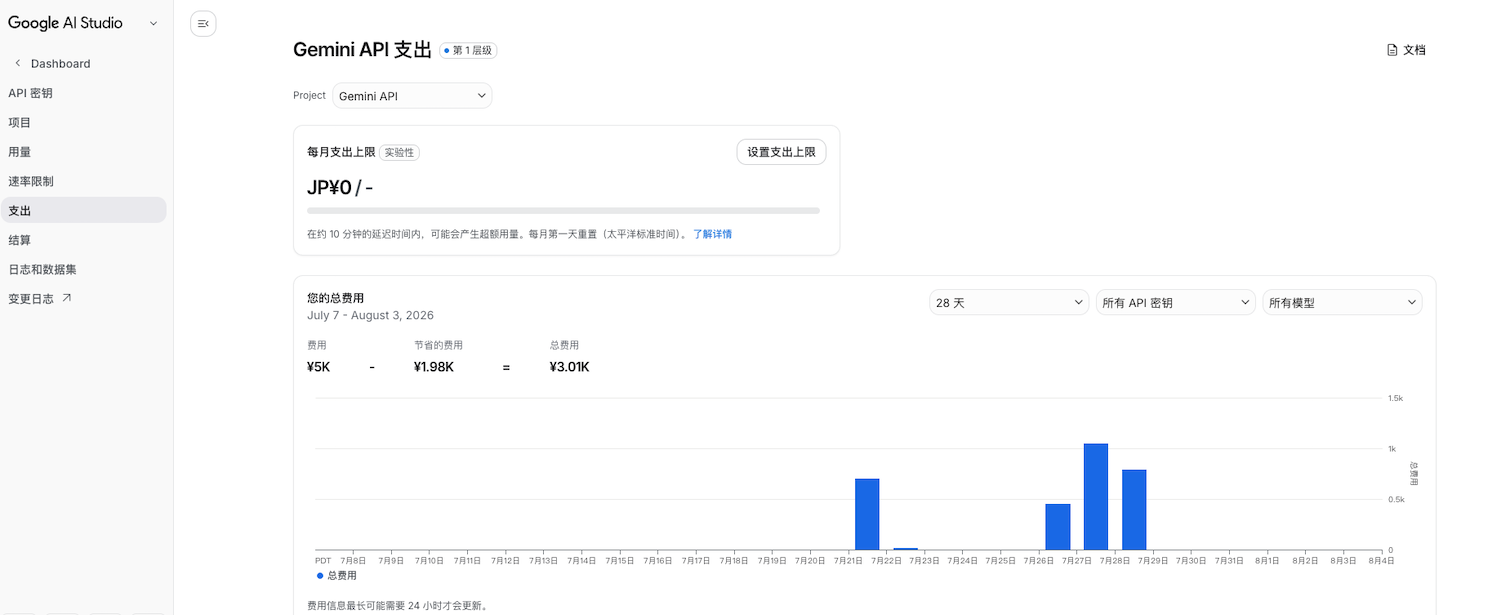Open 速率限制 in the sidebar
Viewport: 1500px width, 615px height.
coord(83,181)
